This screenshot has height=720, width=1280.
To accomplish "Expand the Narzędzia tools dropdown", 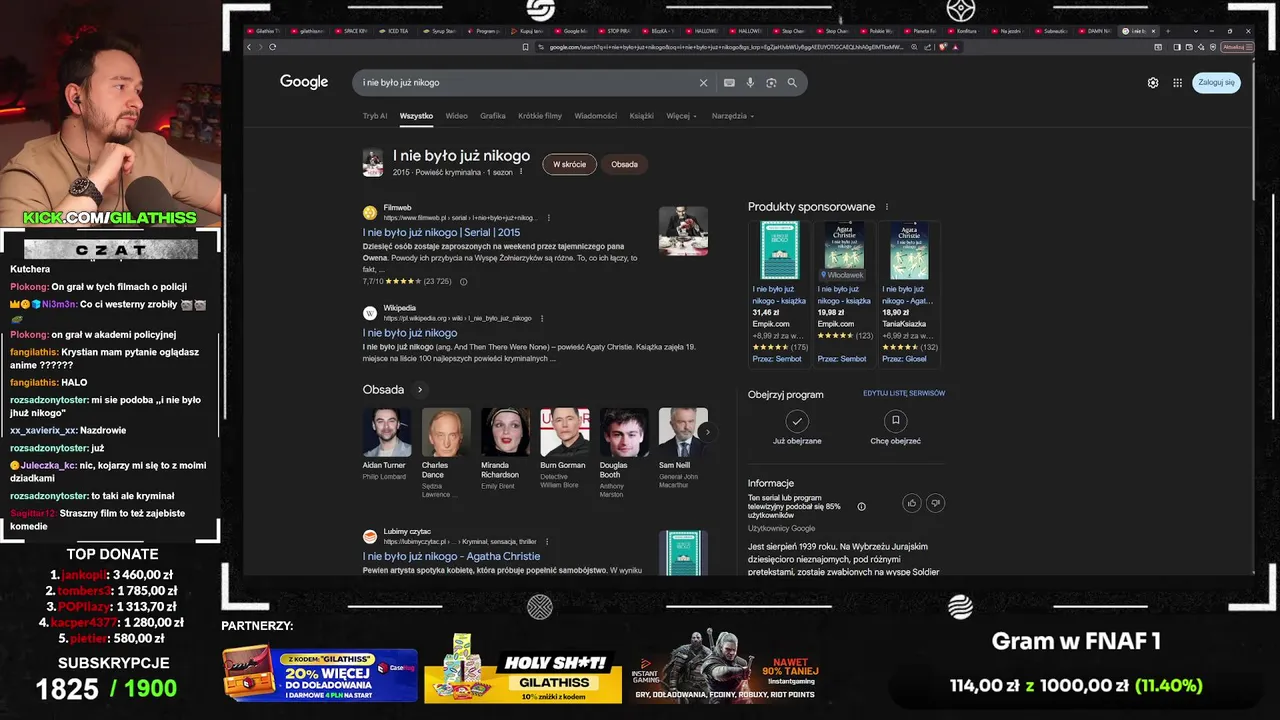I will pos(732,116).
